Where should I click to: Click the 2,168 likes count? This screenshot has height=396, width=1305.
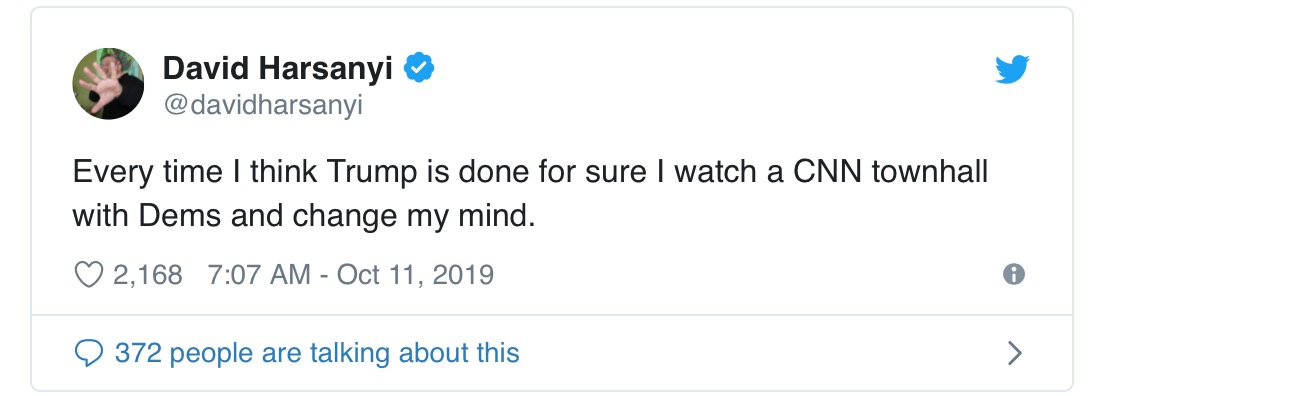click(147, 274)
